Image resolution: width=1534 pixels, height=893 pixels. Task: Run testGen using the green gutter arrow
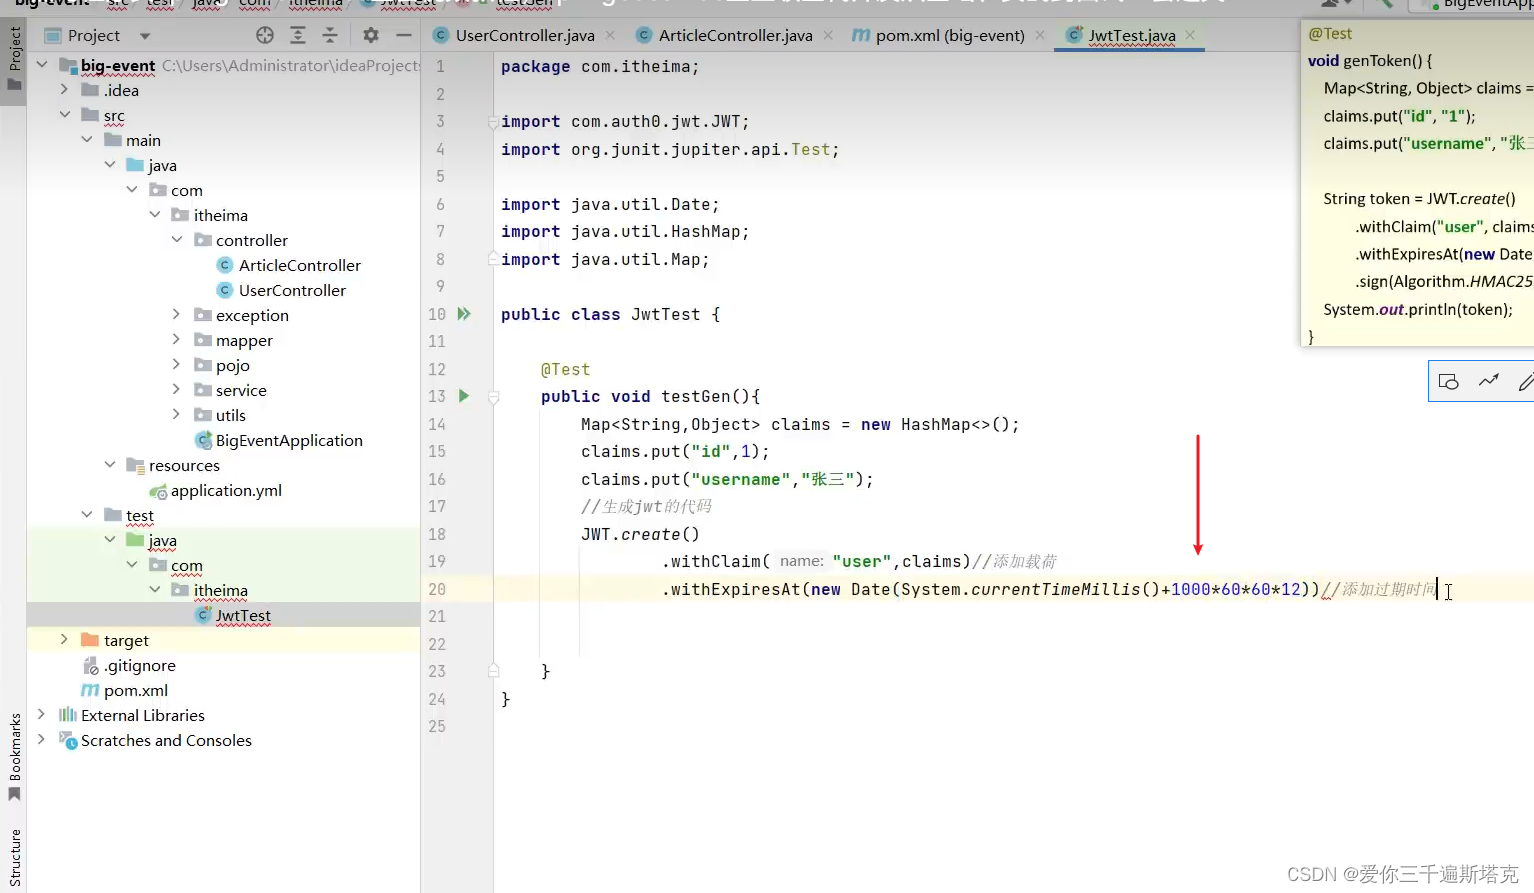coord(462,396)
